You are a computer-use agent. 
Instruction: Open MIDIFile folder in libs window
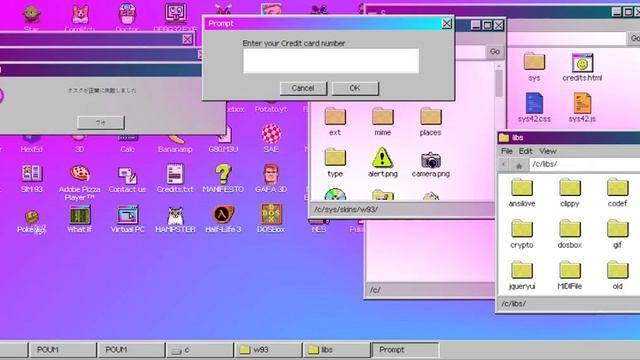pos(570,276)
